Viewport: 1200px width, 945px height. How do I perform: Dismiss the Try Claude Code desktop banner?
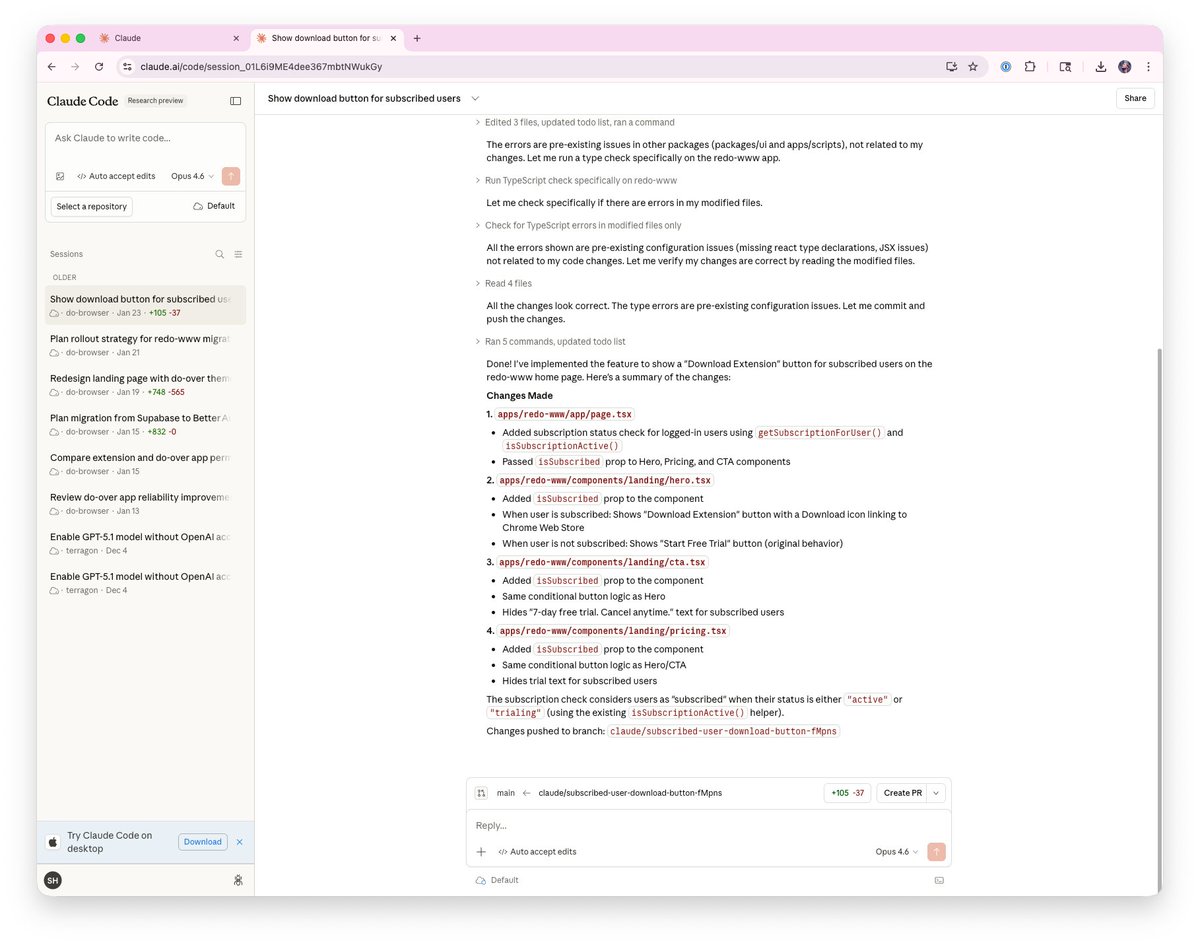tap(239, 842)
